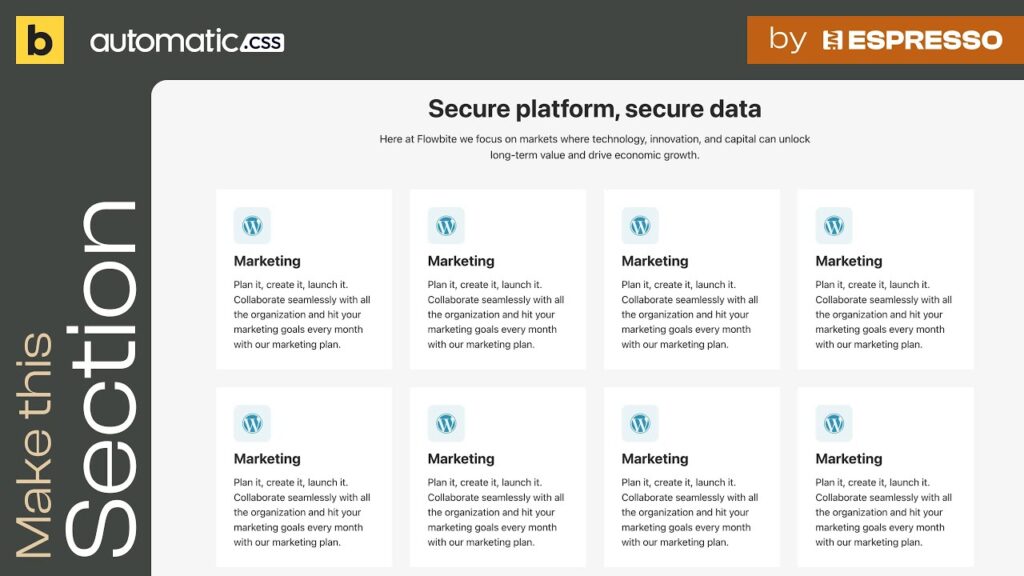The height and width of the screenshot is (576, 1024).
Task: Click Marketing title in first top-row card
Action: click(x=267, y=261)
